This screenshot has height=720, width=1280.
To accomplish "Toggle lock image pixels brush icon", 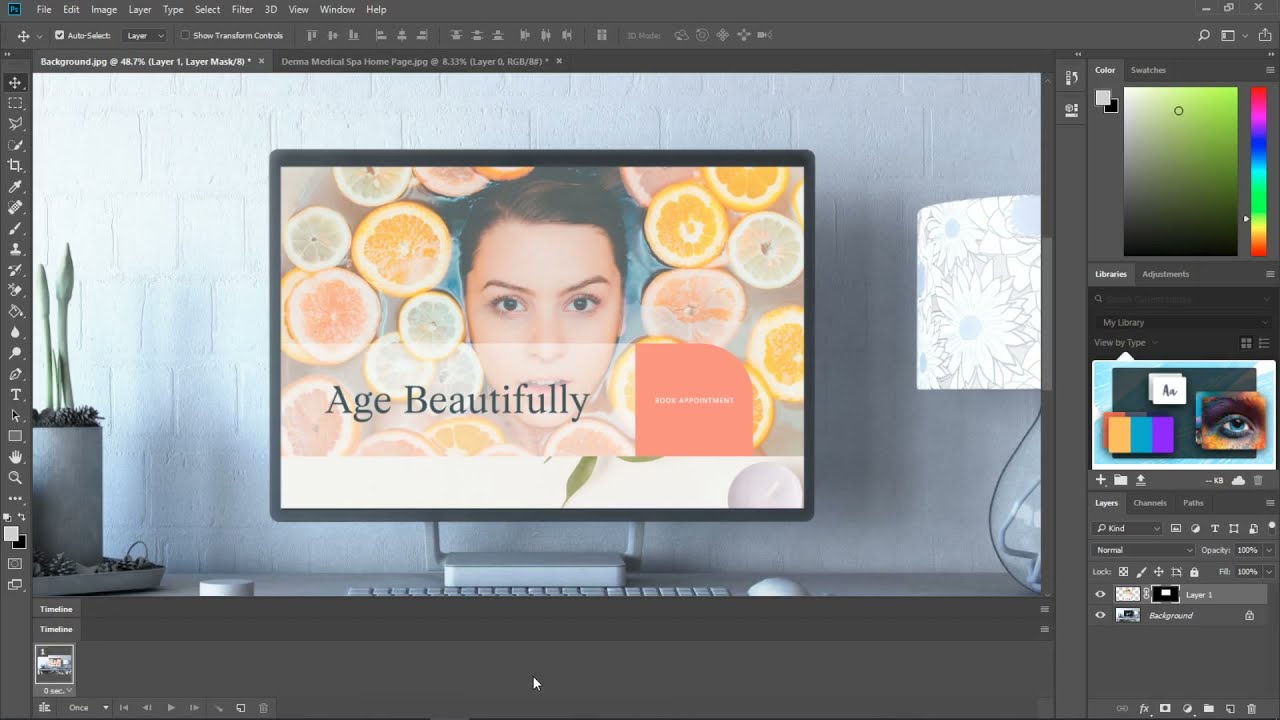I will pyautogui.click(x=1141, y=572).
